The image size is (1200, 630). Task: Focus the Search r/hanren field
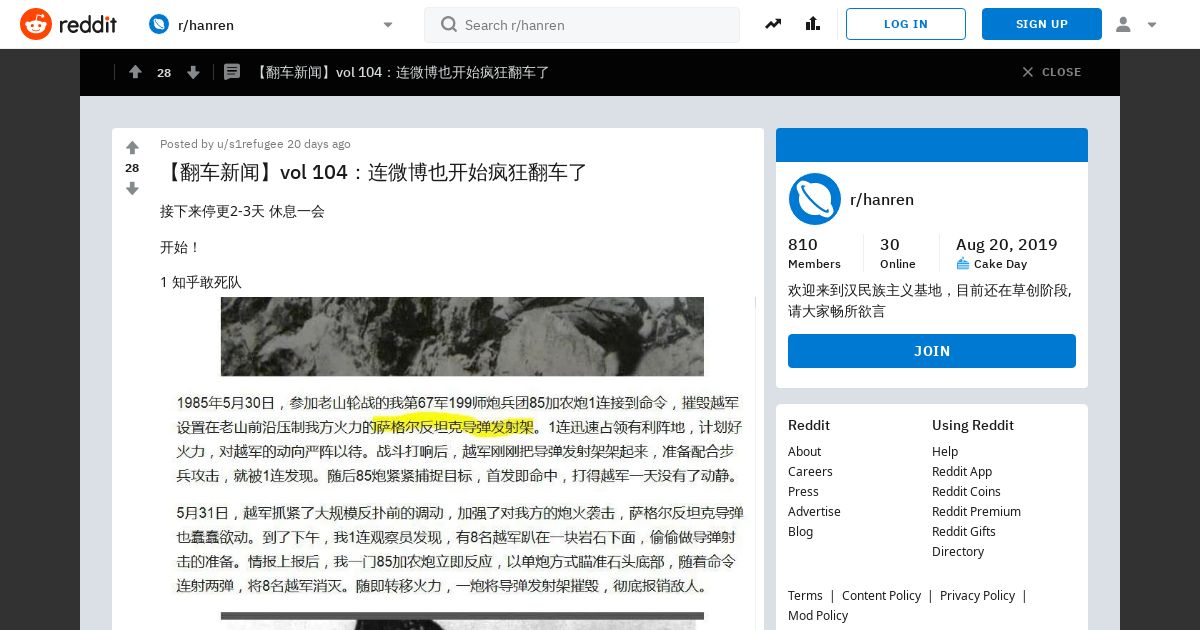582,25
